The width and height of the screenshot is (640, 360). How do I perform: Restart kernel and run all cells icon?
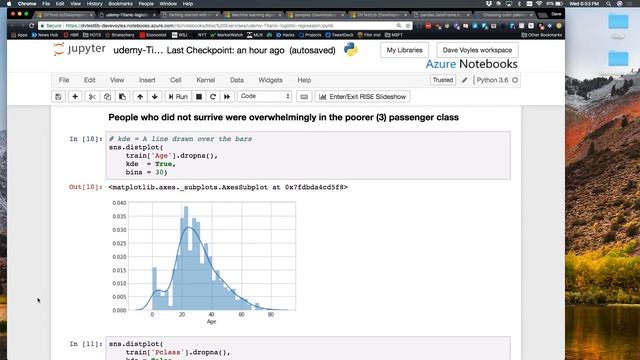click(x=227, y=97)
